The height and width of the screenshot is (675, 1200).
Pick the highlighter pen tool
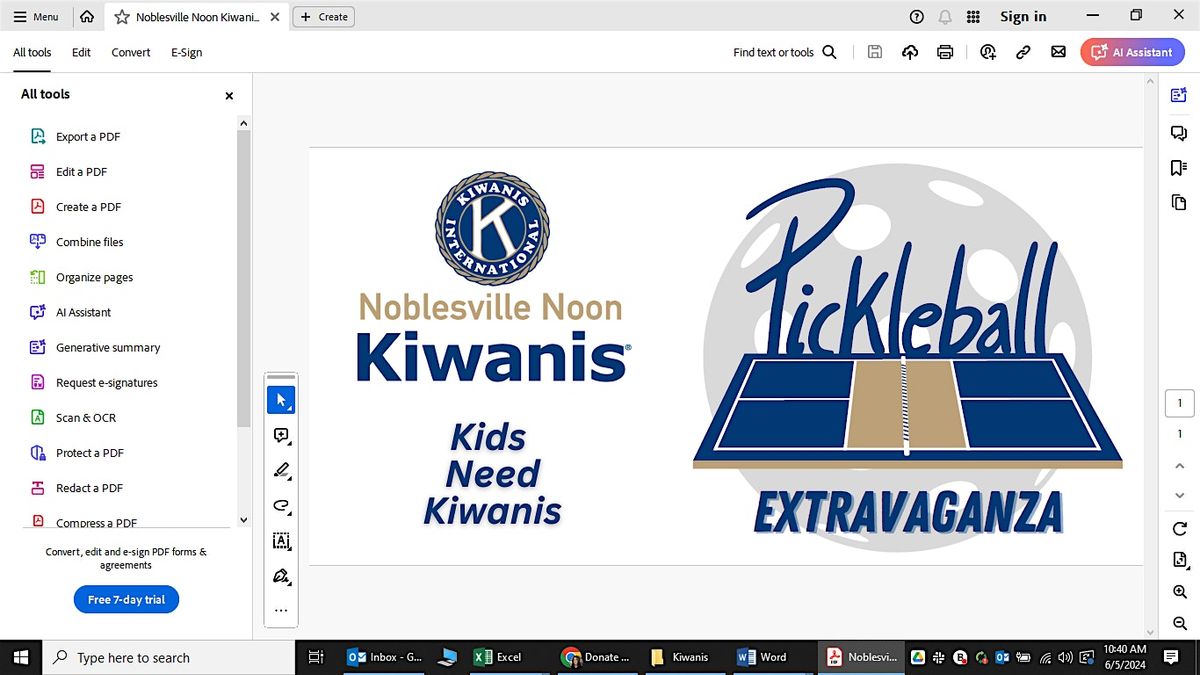(x=281, y=471)
